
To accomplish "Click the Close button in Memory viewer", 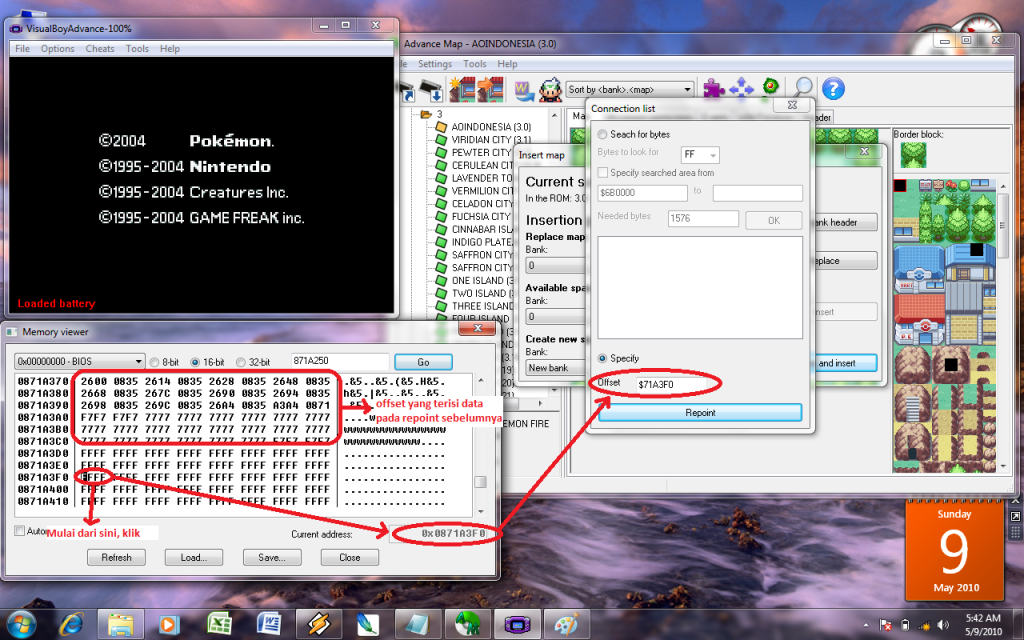I will click(x=349, y=557).
